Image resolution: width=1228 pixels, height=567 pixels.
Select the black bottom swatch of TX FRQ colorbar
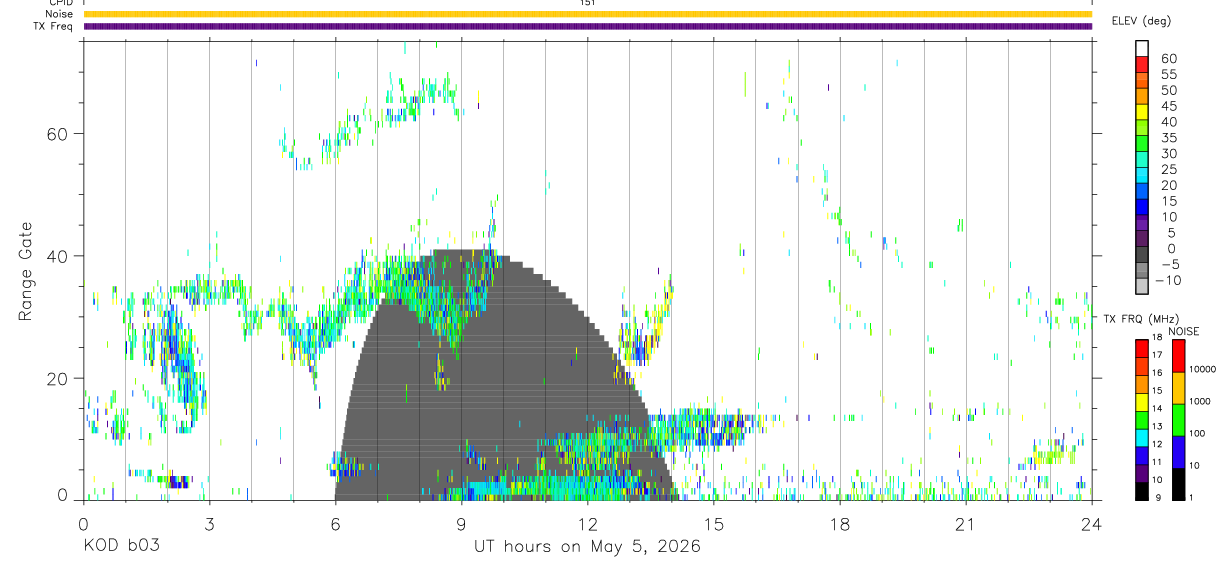[1142, 492]
